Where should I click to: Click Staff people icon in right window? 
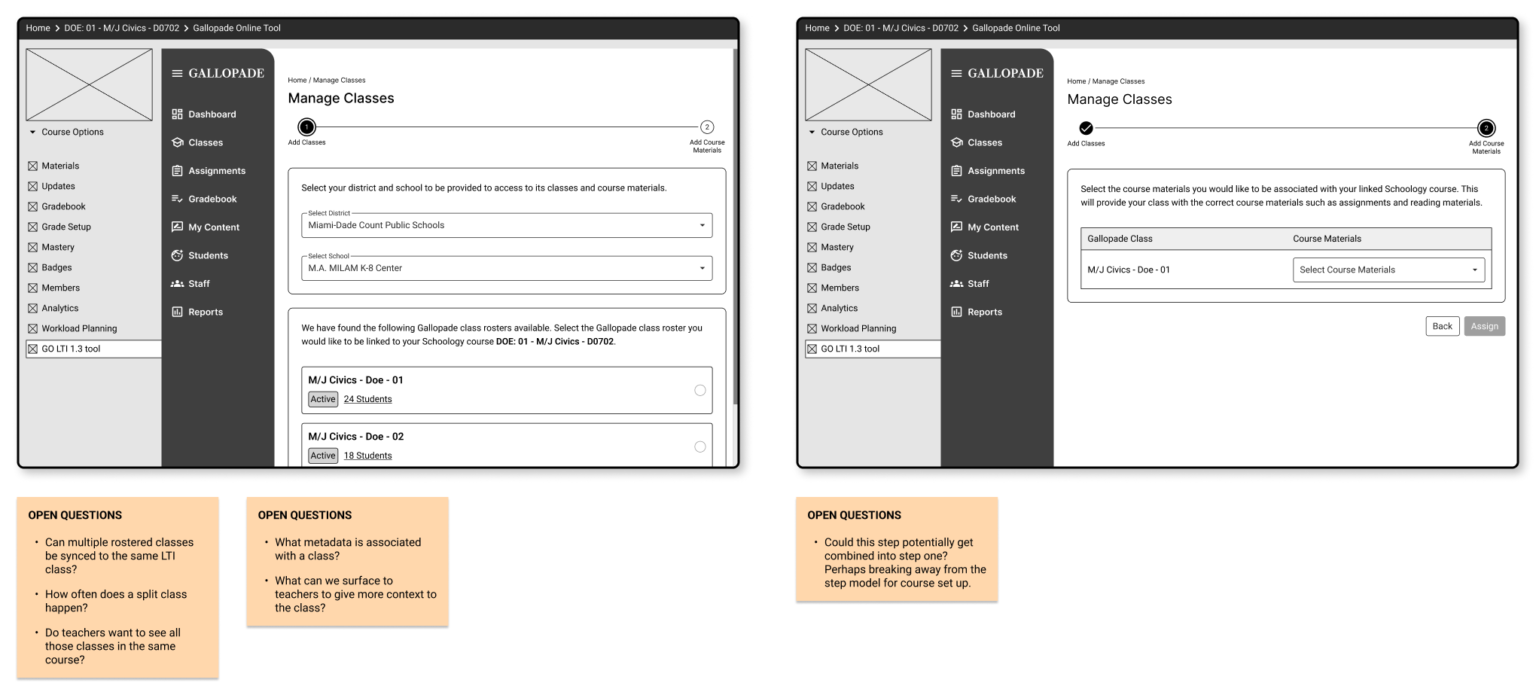[956, 283]
